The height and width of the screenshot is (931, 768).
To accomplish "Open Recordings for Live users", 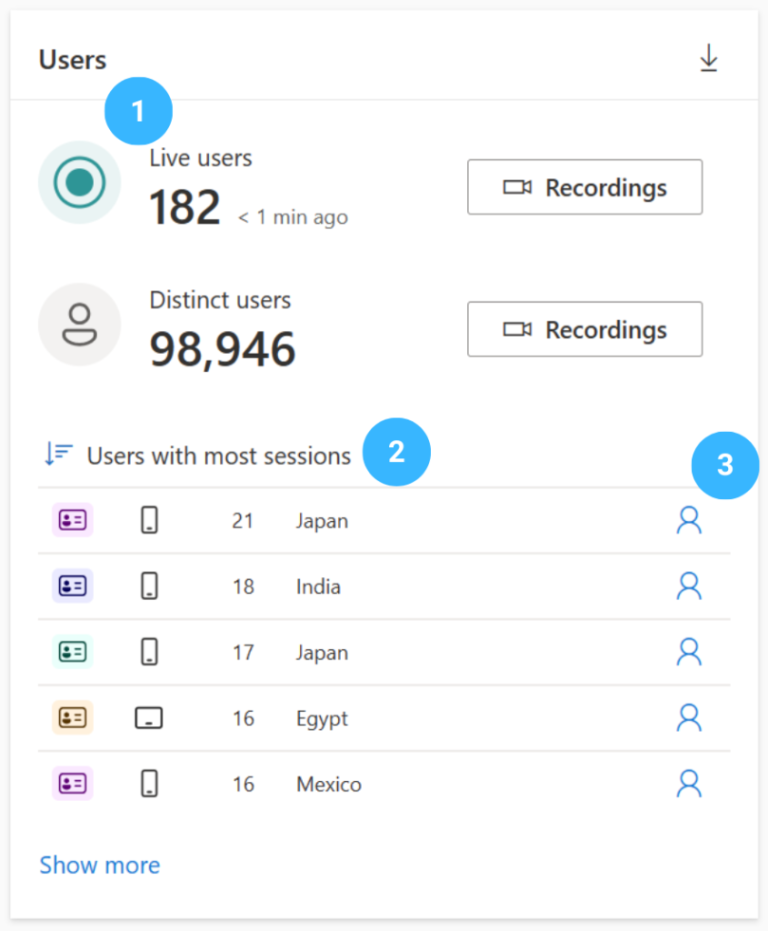I will tap(585, 186).
